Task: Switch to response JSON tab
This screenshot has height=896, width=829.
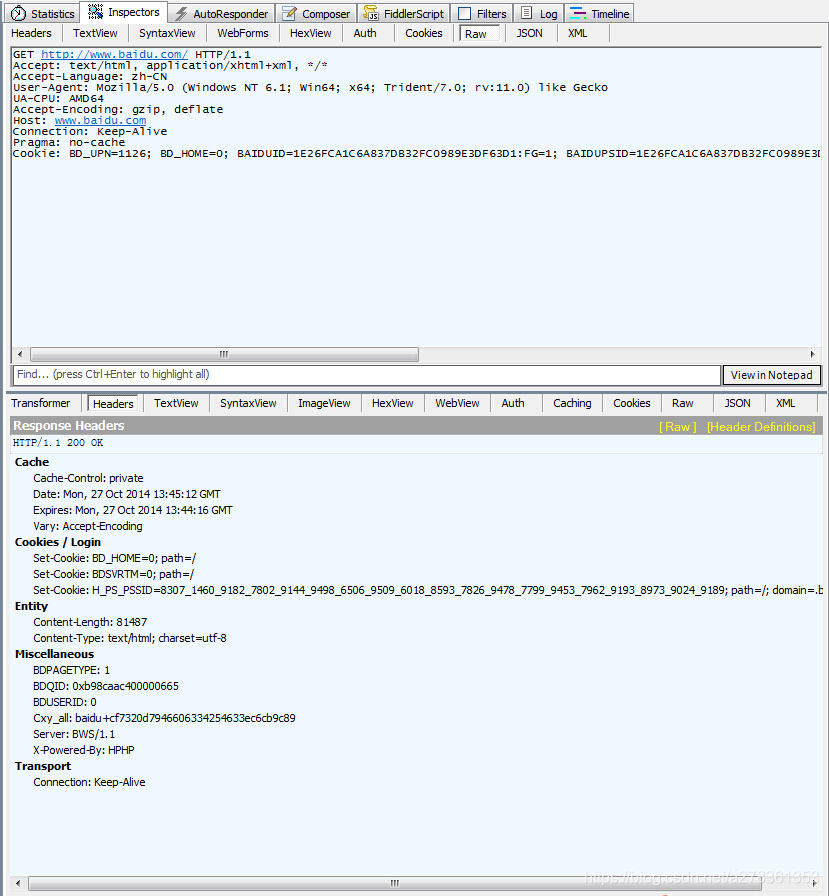Action: [738, 403]
